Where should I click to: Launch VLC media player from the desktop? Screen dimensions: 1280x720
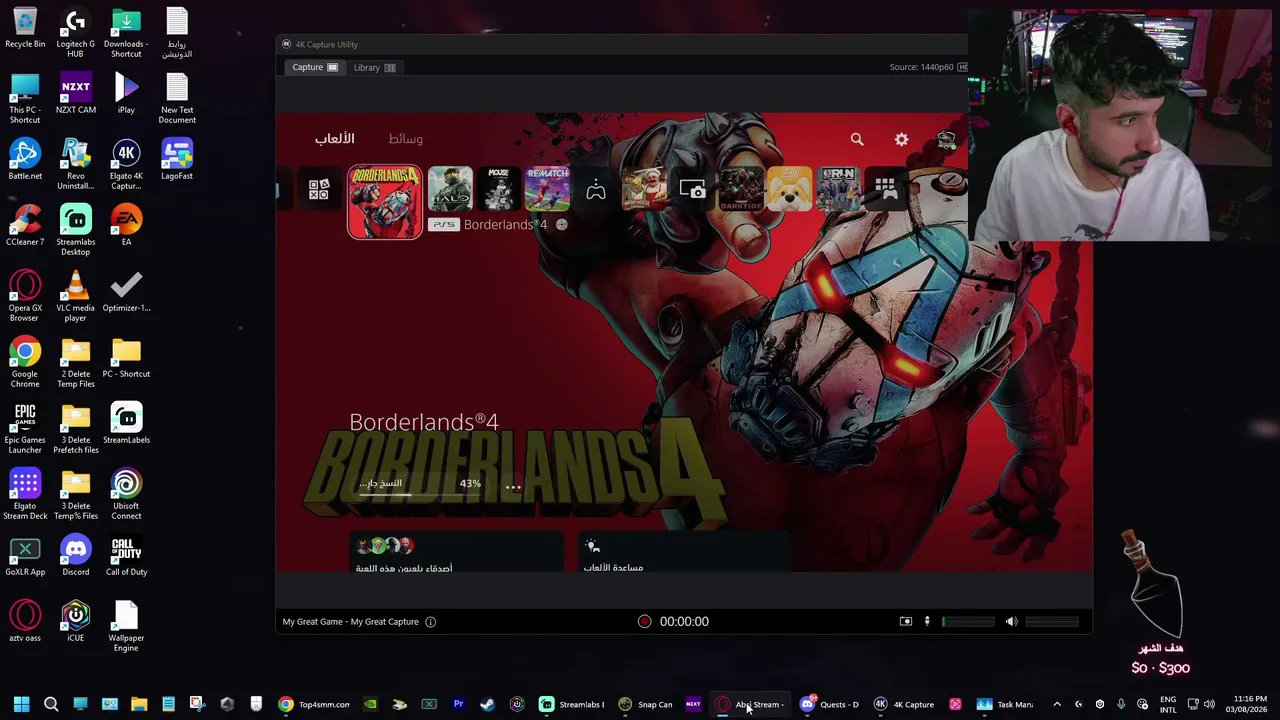pyautogui.click(x=75, y=297)
